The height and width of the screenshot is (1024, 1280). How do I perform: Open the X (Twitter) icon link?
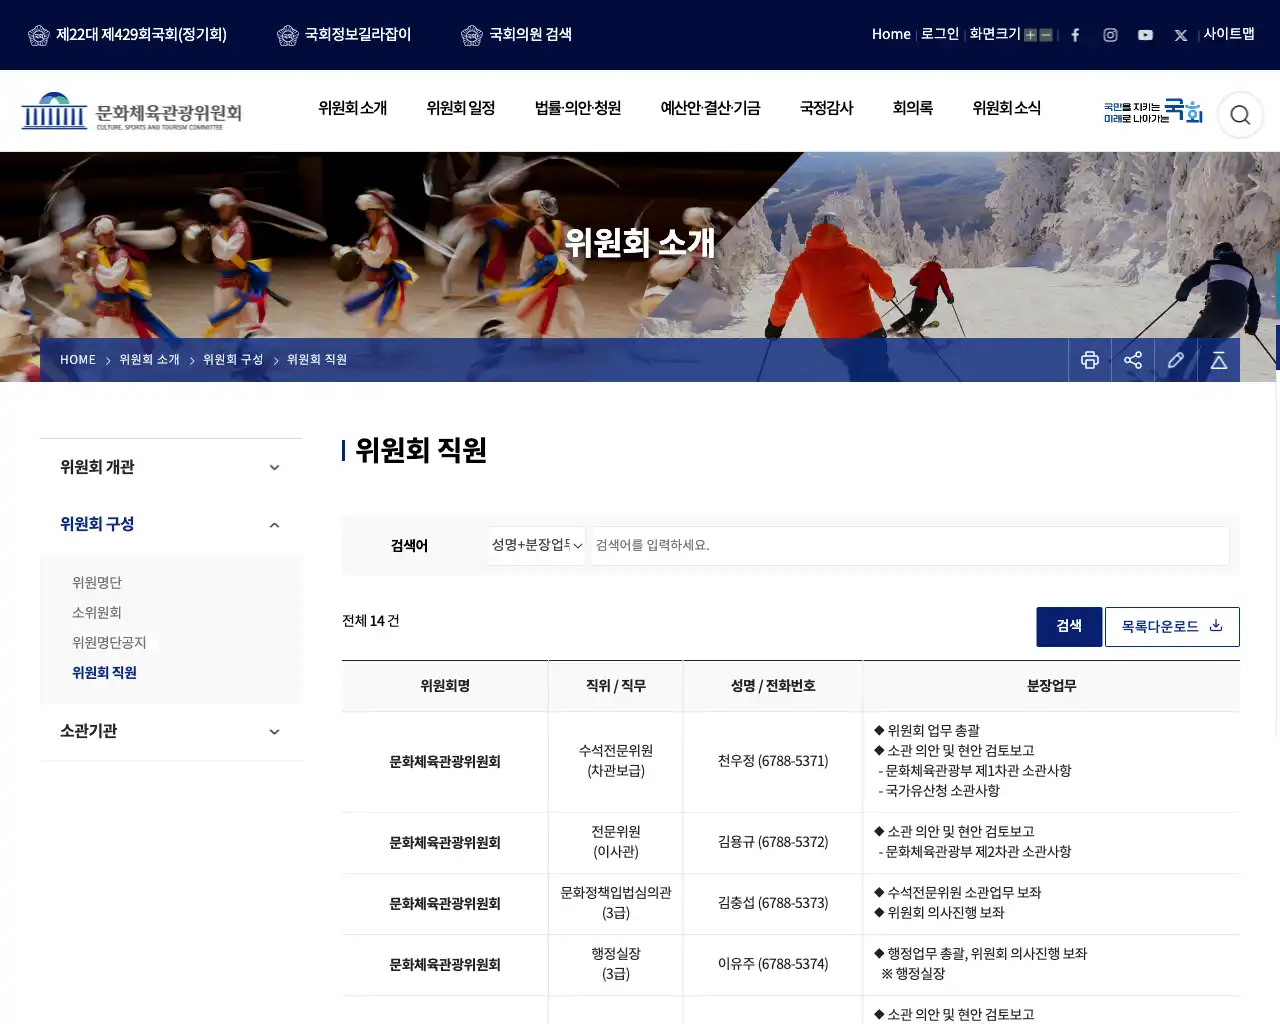coord(1181,35)
